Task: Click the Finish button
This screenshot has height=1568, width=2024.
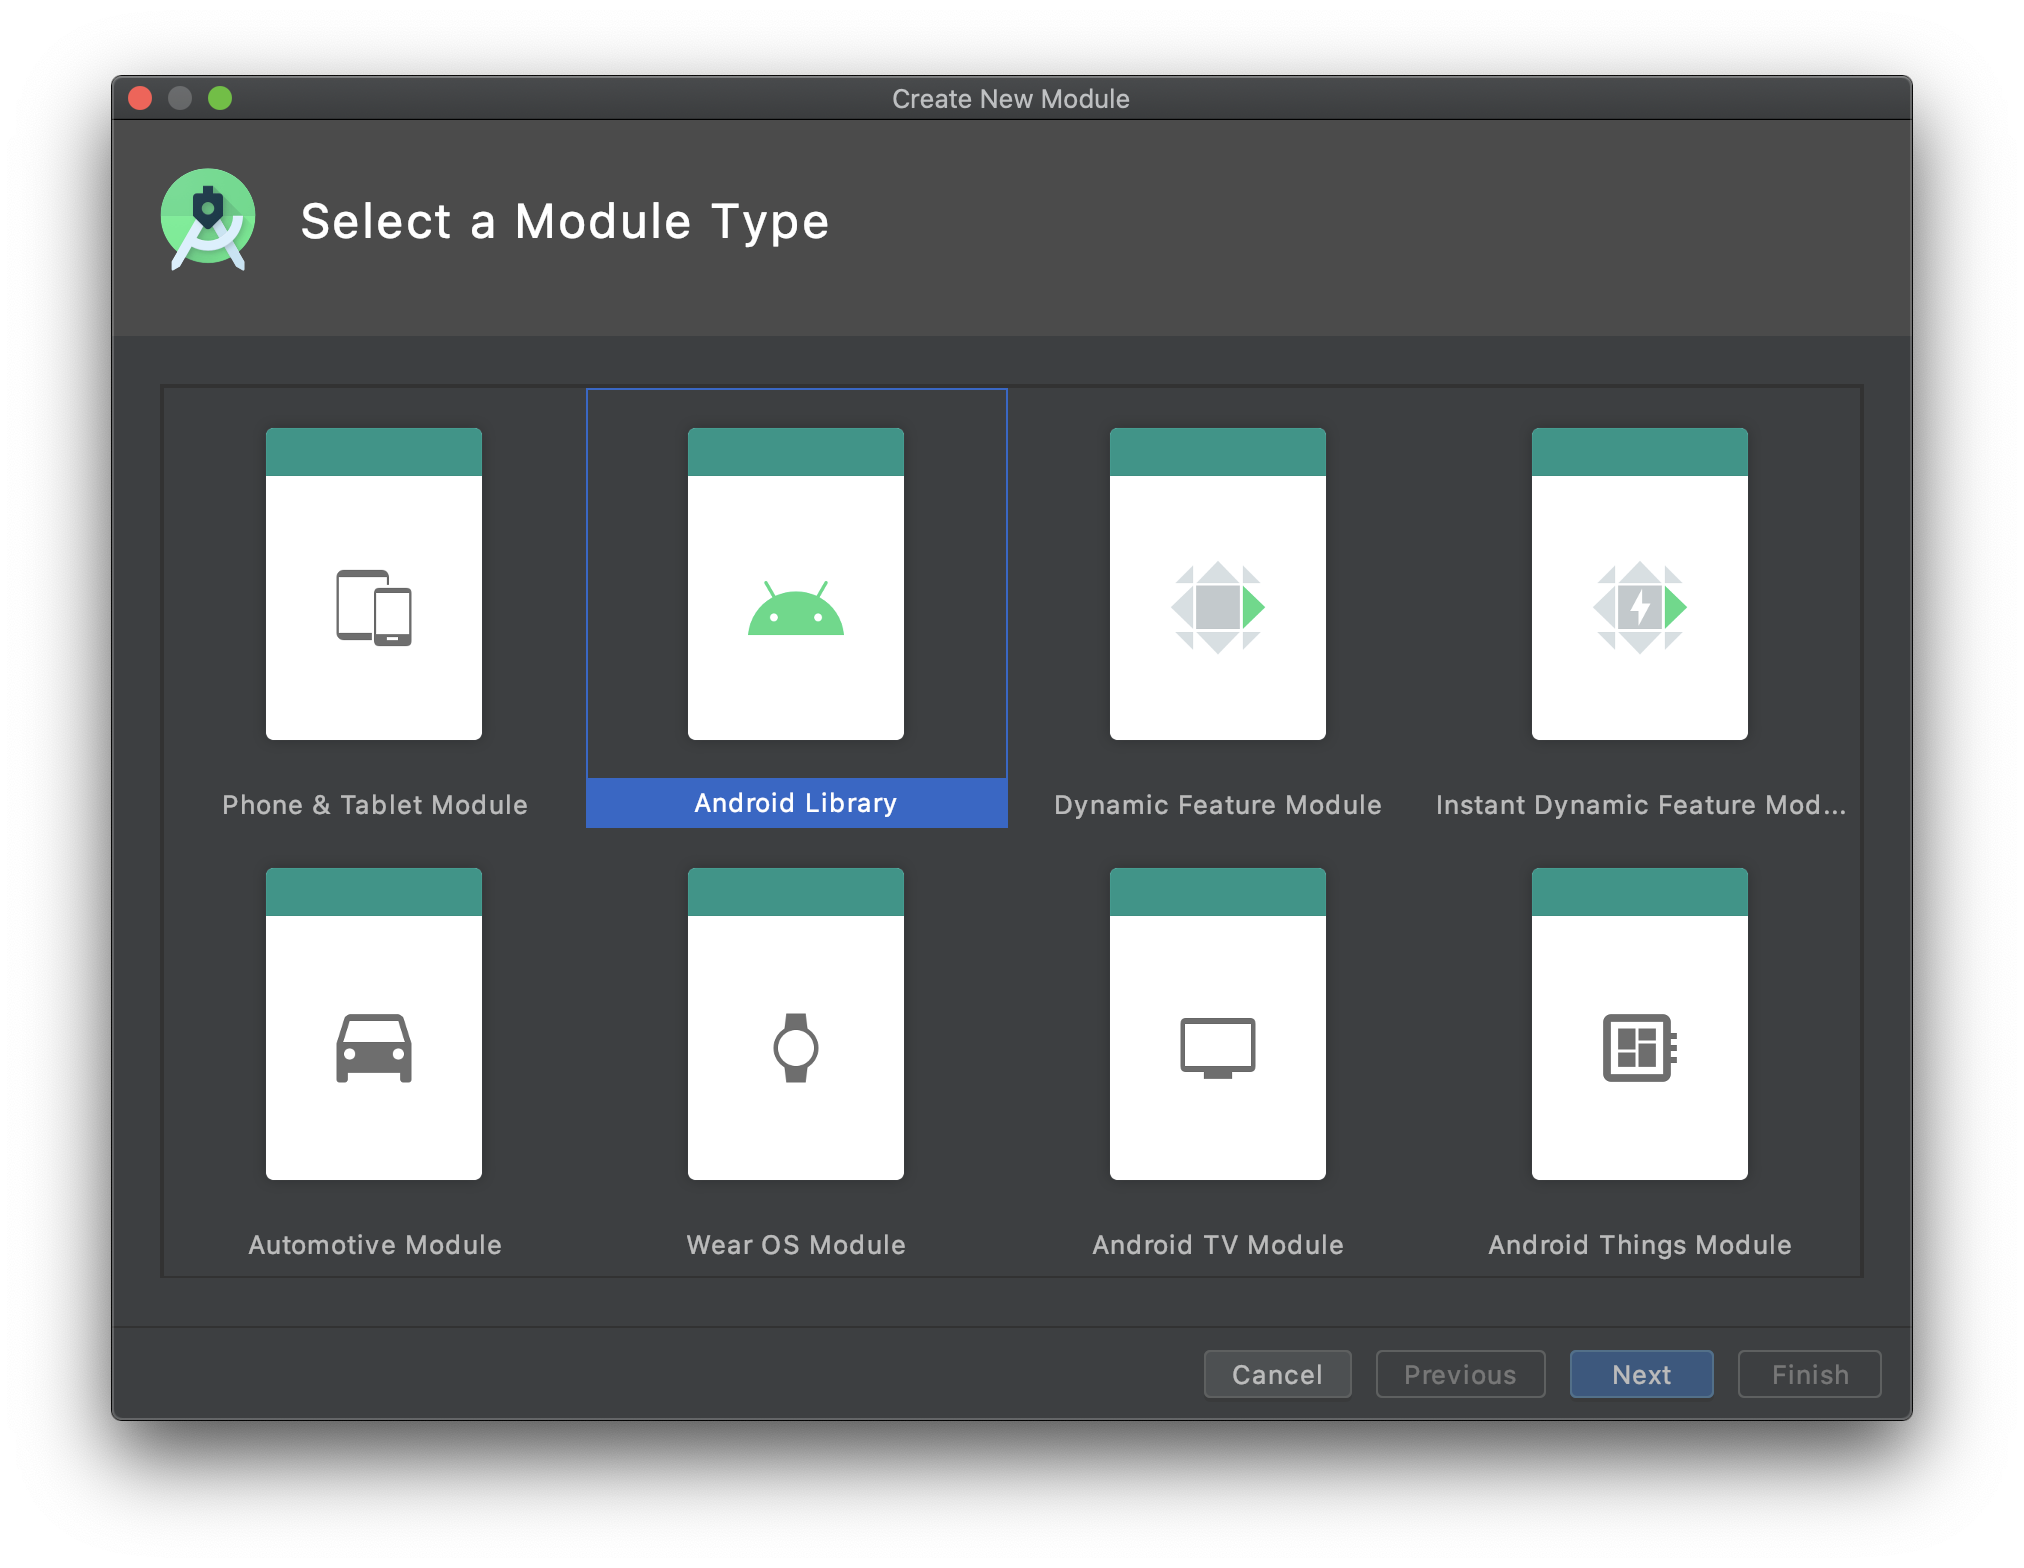Action: tap(1809, 1374)
